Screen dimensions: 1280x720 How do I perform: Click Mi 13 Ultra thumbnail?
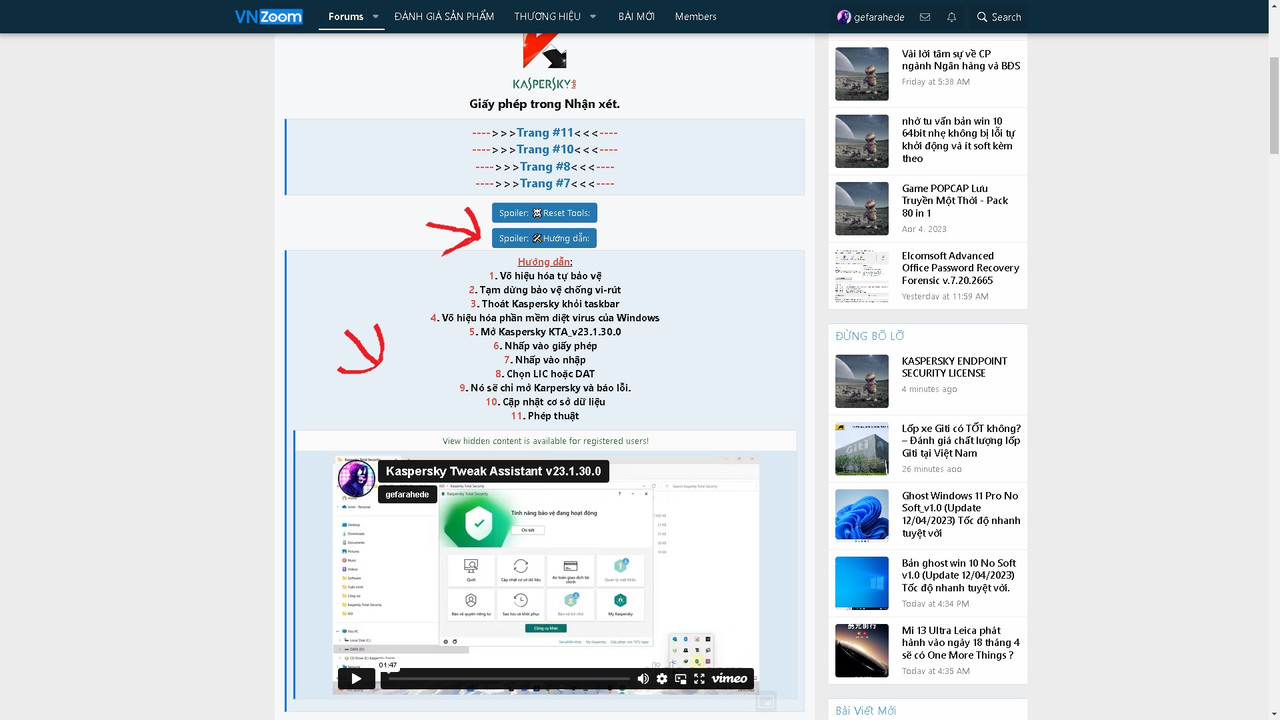click(x=862, y=651)
